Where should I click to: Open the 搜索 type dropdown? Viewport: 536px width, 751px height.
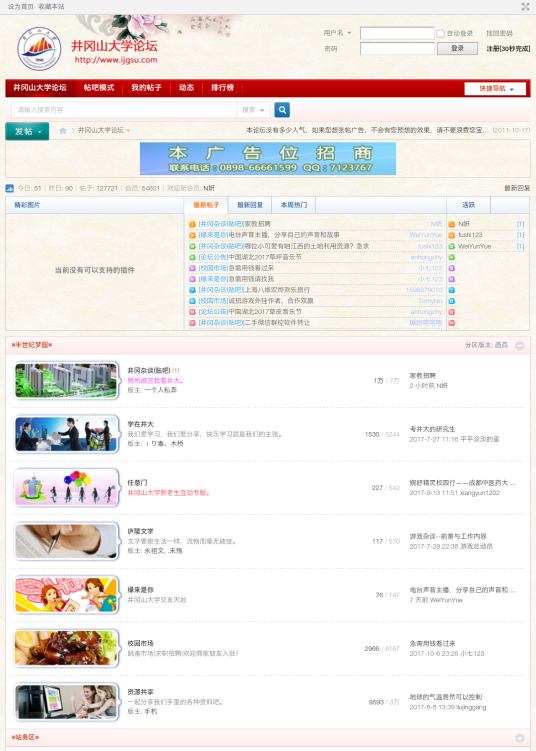253,110
